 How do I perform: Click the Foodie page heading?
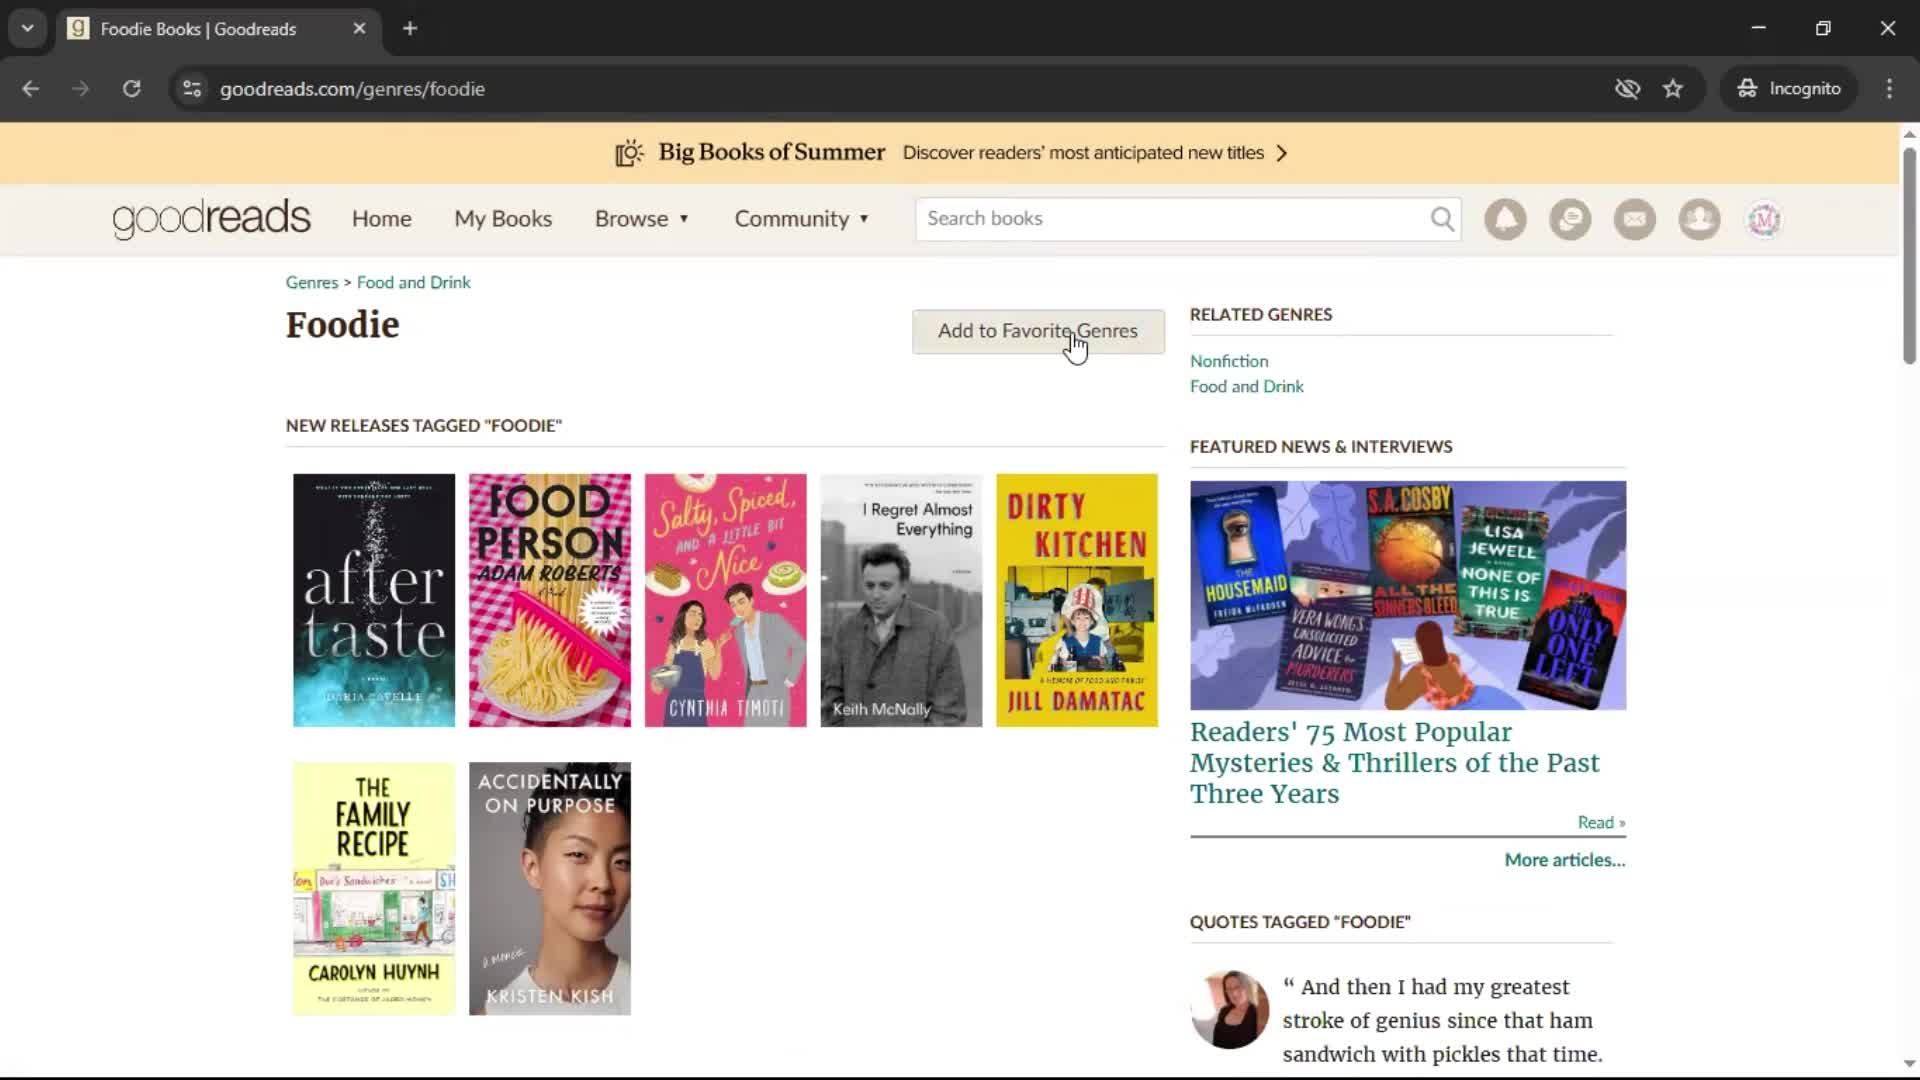click(342, 325)
